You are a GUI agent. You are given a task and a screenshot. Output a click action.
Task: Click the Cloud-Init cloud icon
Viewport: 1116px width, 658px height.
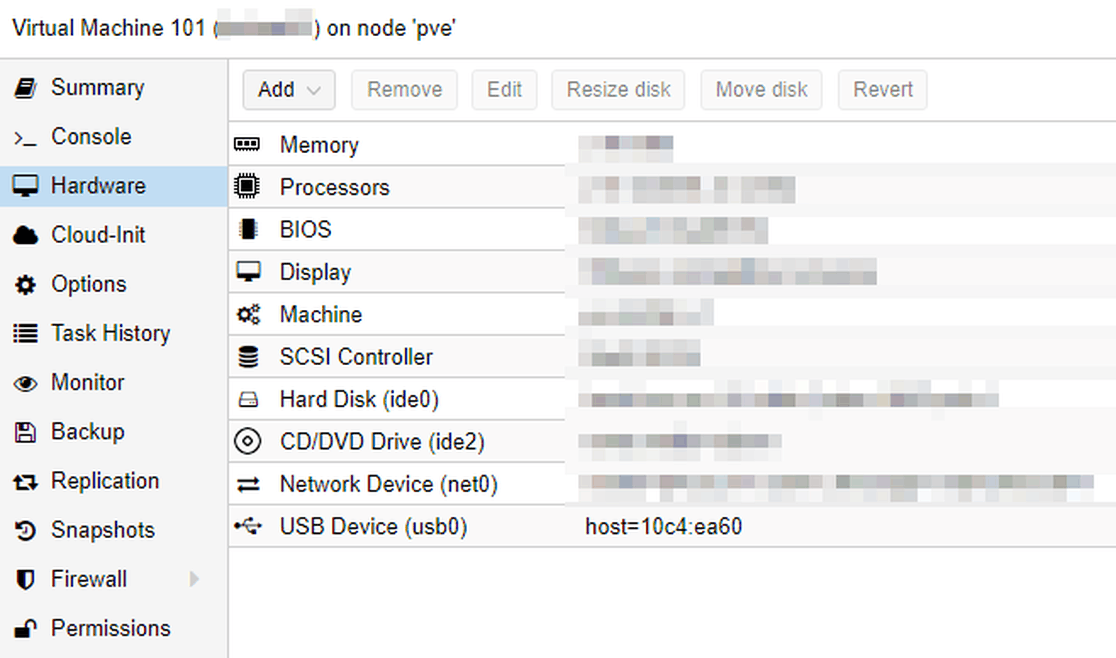click(x=26, y=235)
